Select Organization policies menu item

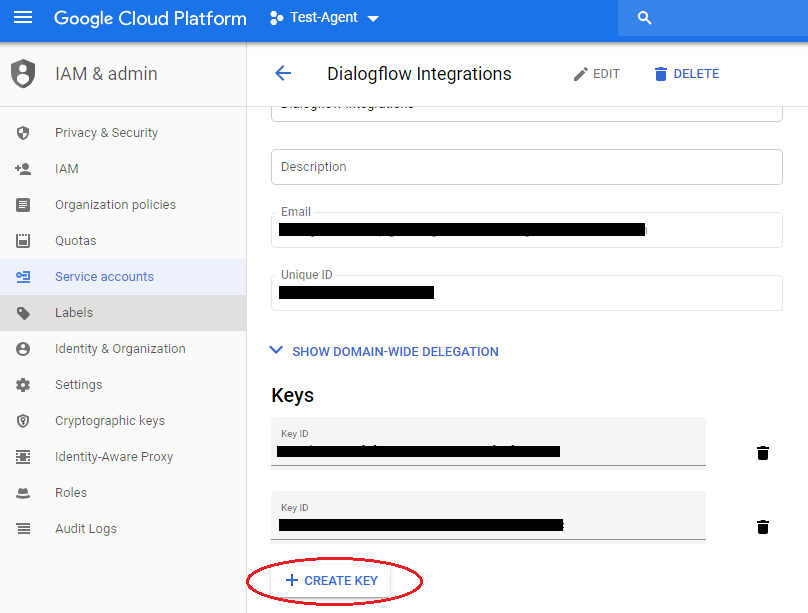115,205
